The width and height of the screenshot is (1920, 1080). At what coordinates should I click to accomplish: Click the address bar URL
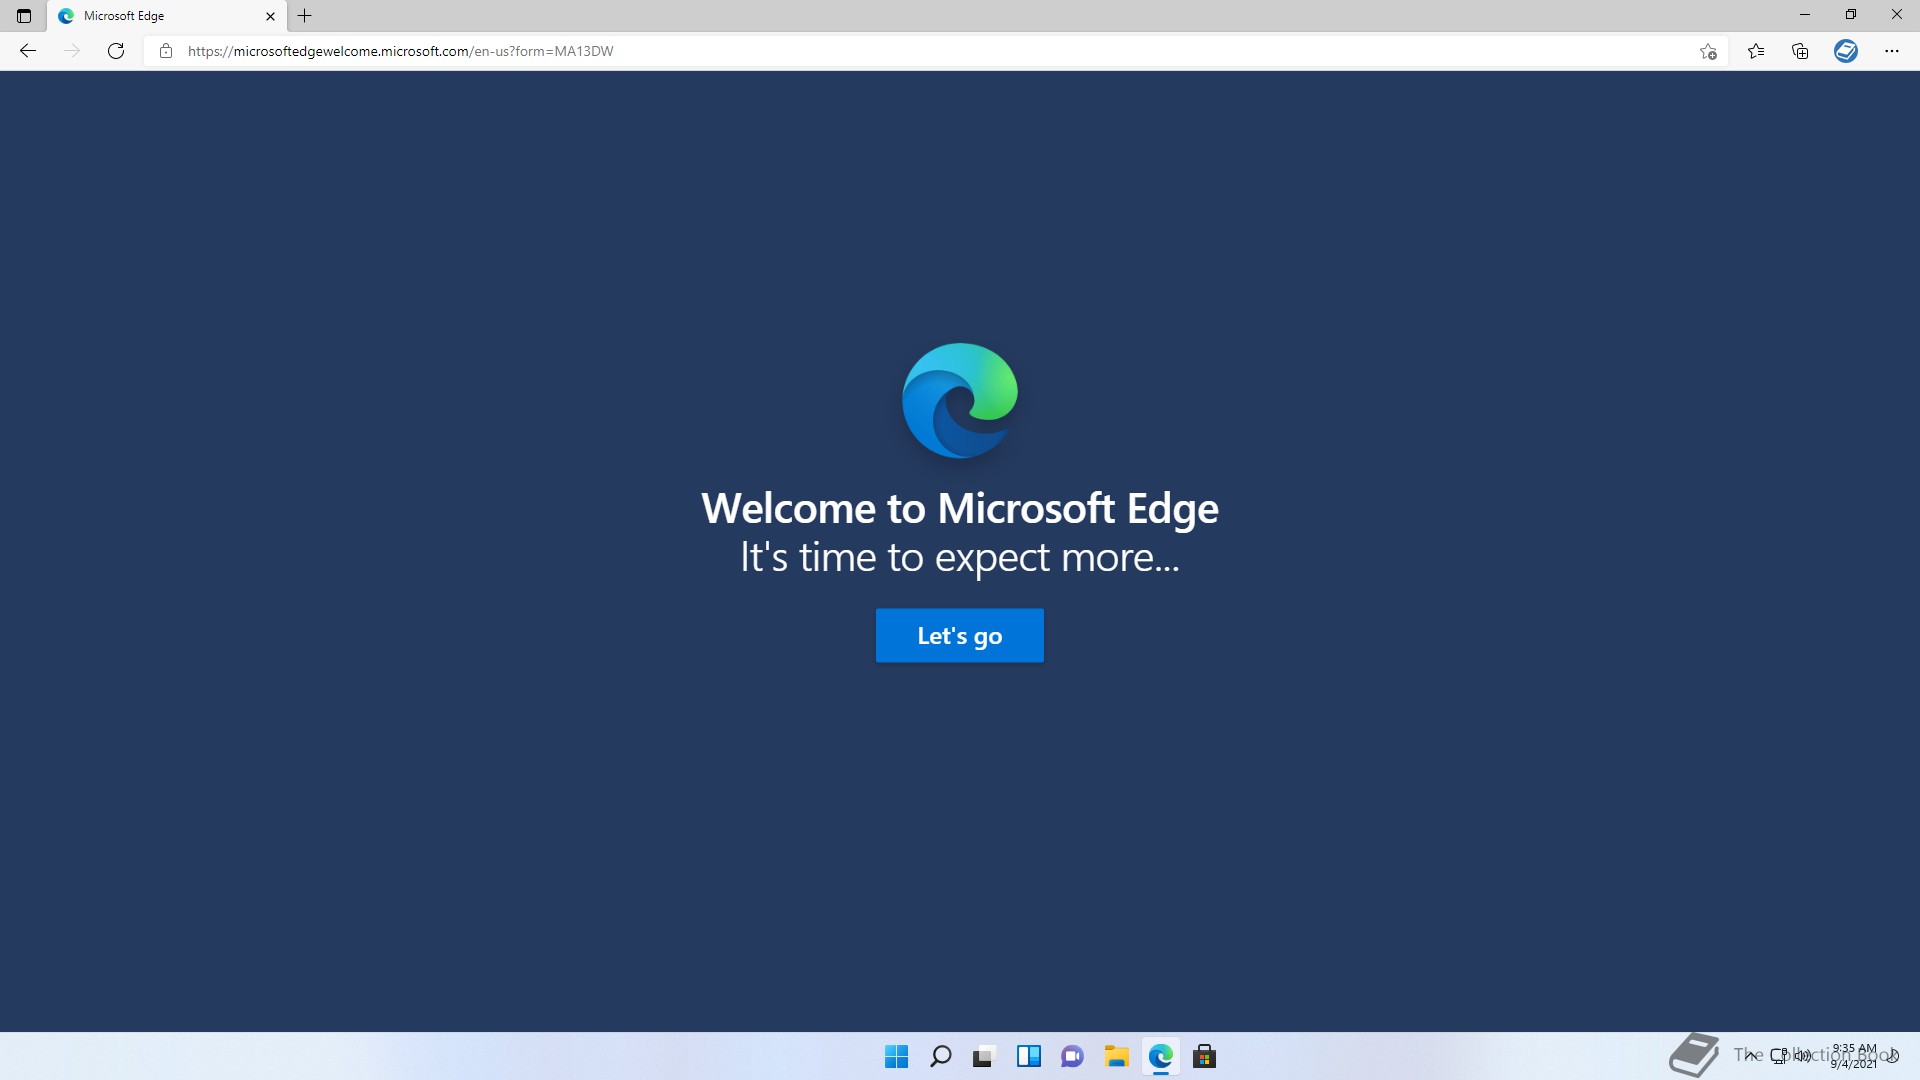400,51
